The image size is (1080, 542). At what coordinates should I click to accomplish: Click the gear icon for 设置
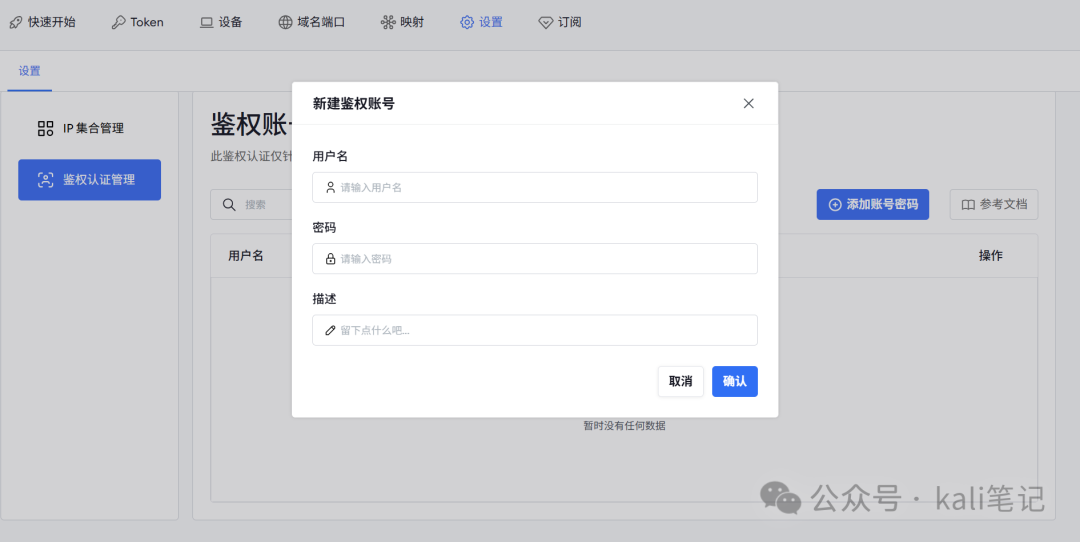(467, 22)
